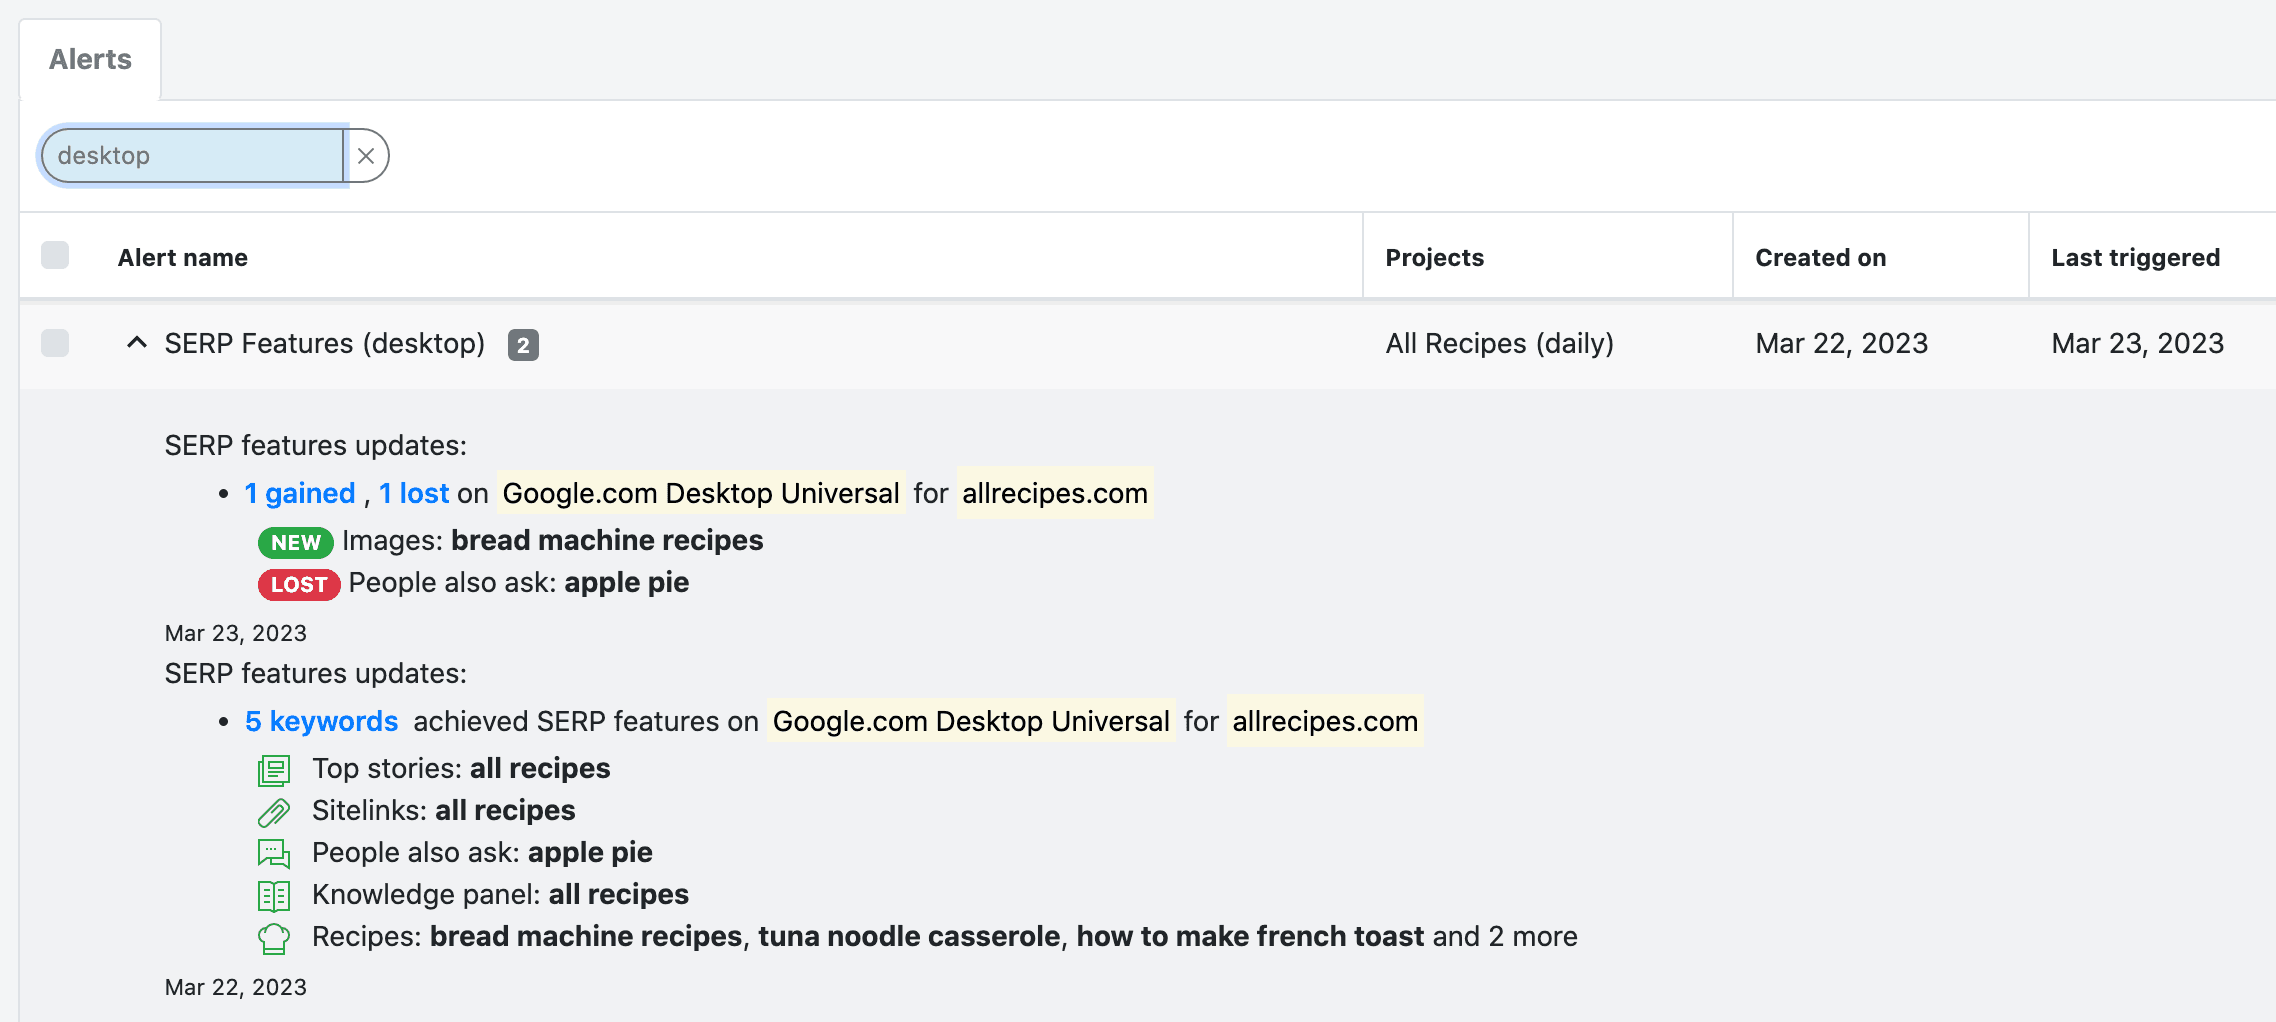Click 'tuna noodle casserole' in the Recipes row
Screen dimensions: 2276x1022
[x=909, y=936]
